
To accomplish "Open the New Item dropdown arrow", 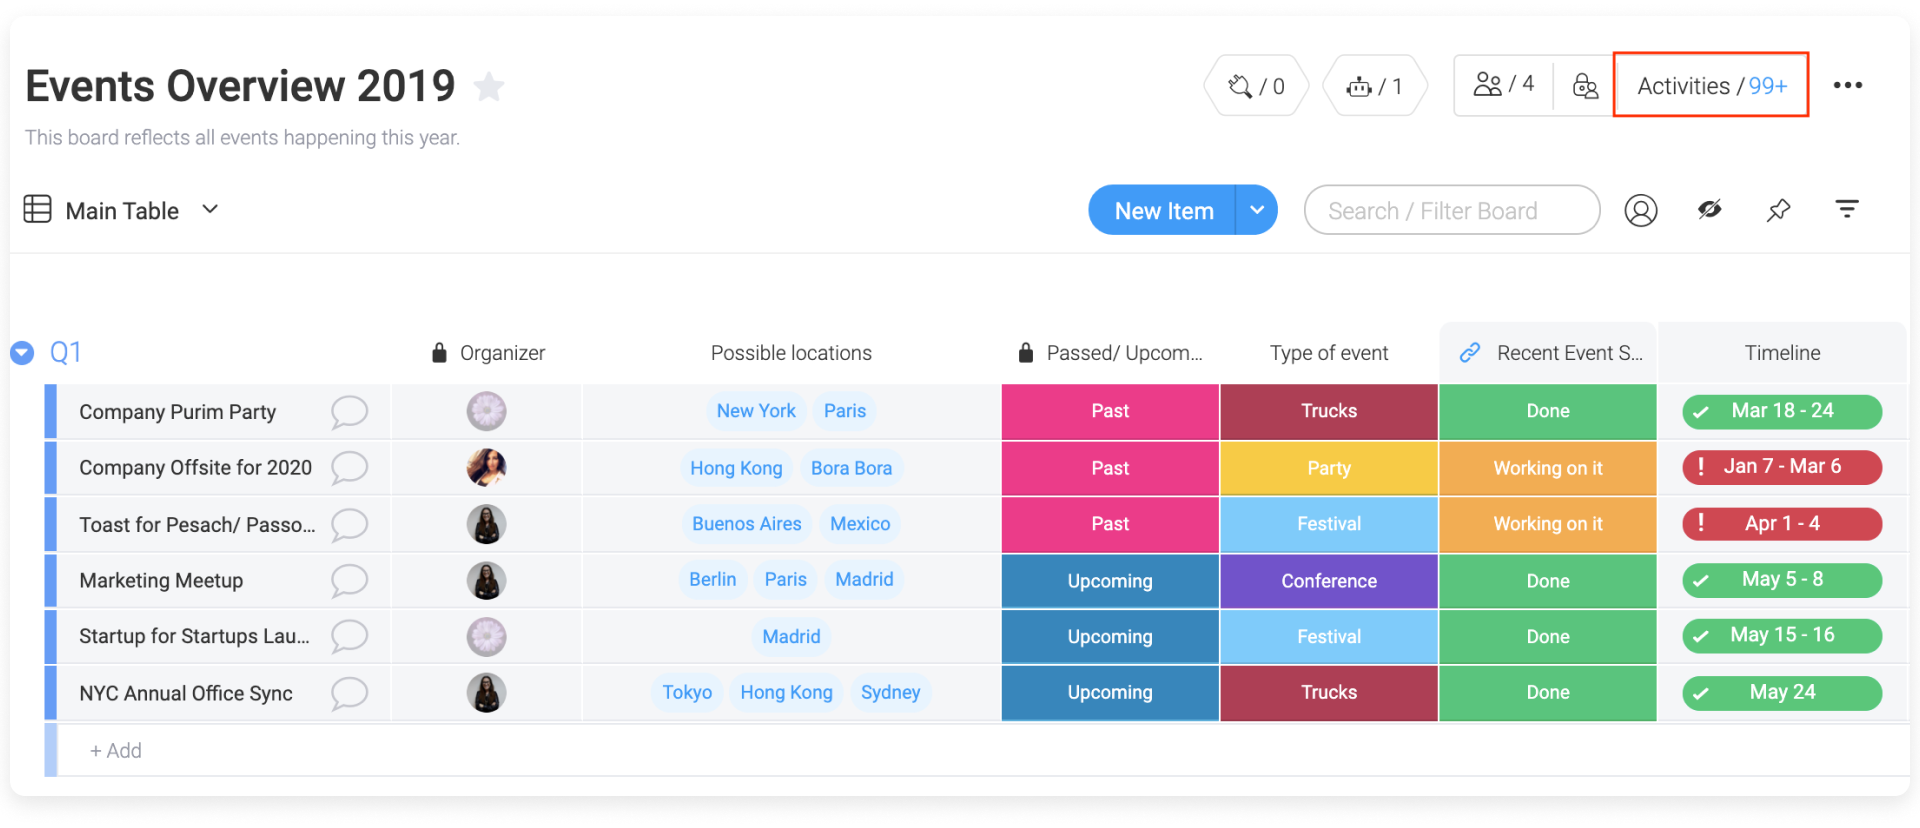I will point(1257,210).
